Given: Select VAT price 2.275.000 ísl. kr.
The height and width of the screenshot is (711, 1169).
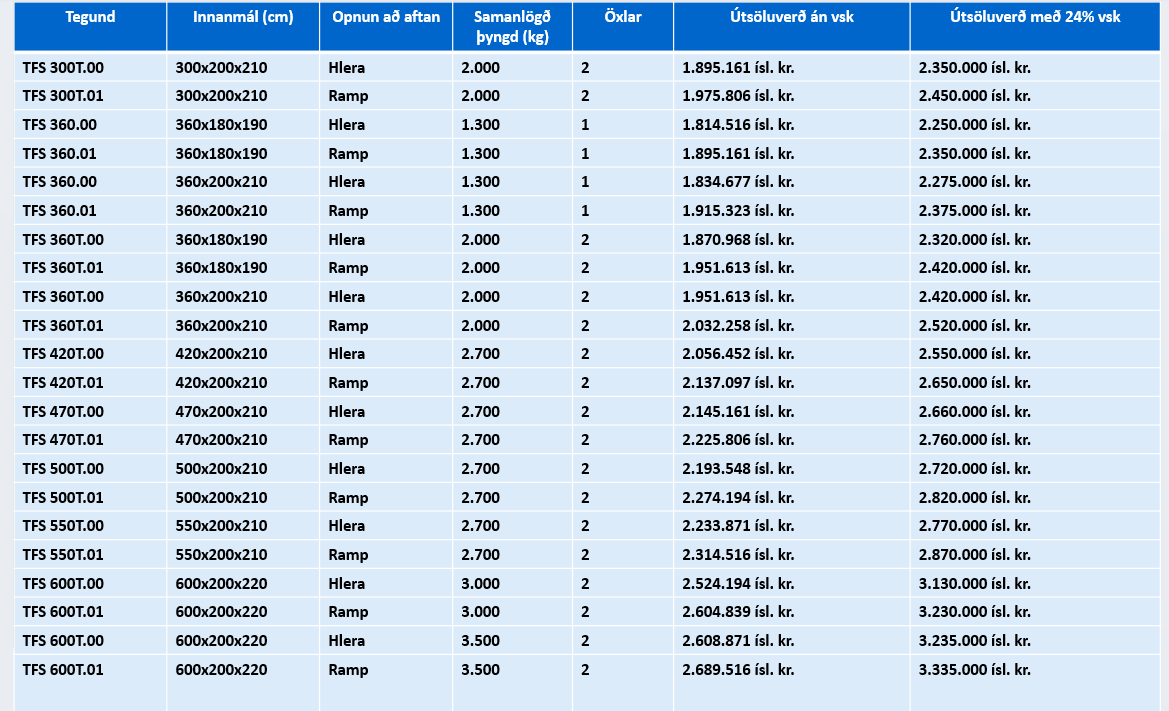Looking at the screenshot, I should pos(974,182).
